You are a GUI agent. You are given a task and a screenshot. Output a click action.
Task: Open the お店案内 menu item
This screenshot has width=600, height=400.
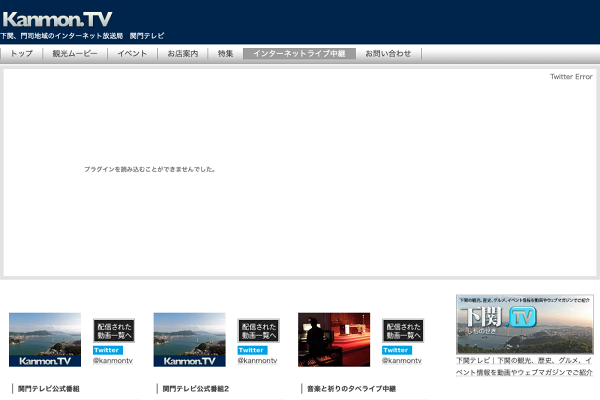click(x=183, y=54)
